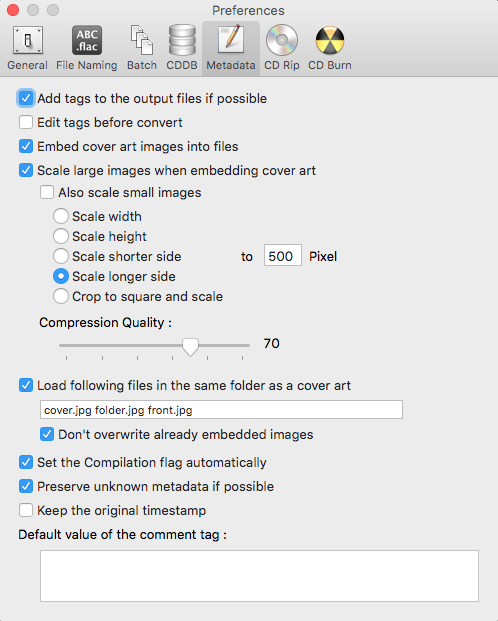Select the Scale width radio button
The height and width of the screenshot is (621, 498).
pos(61,216)
